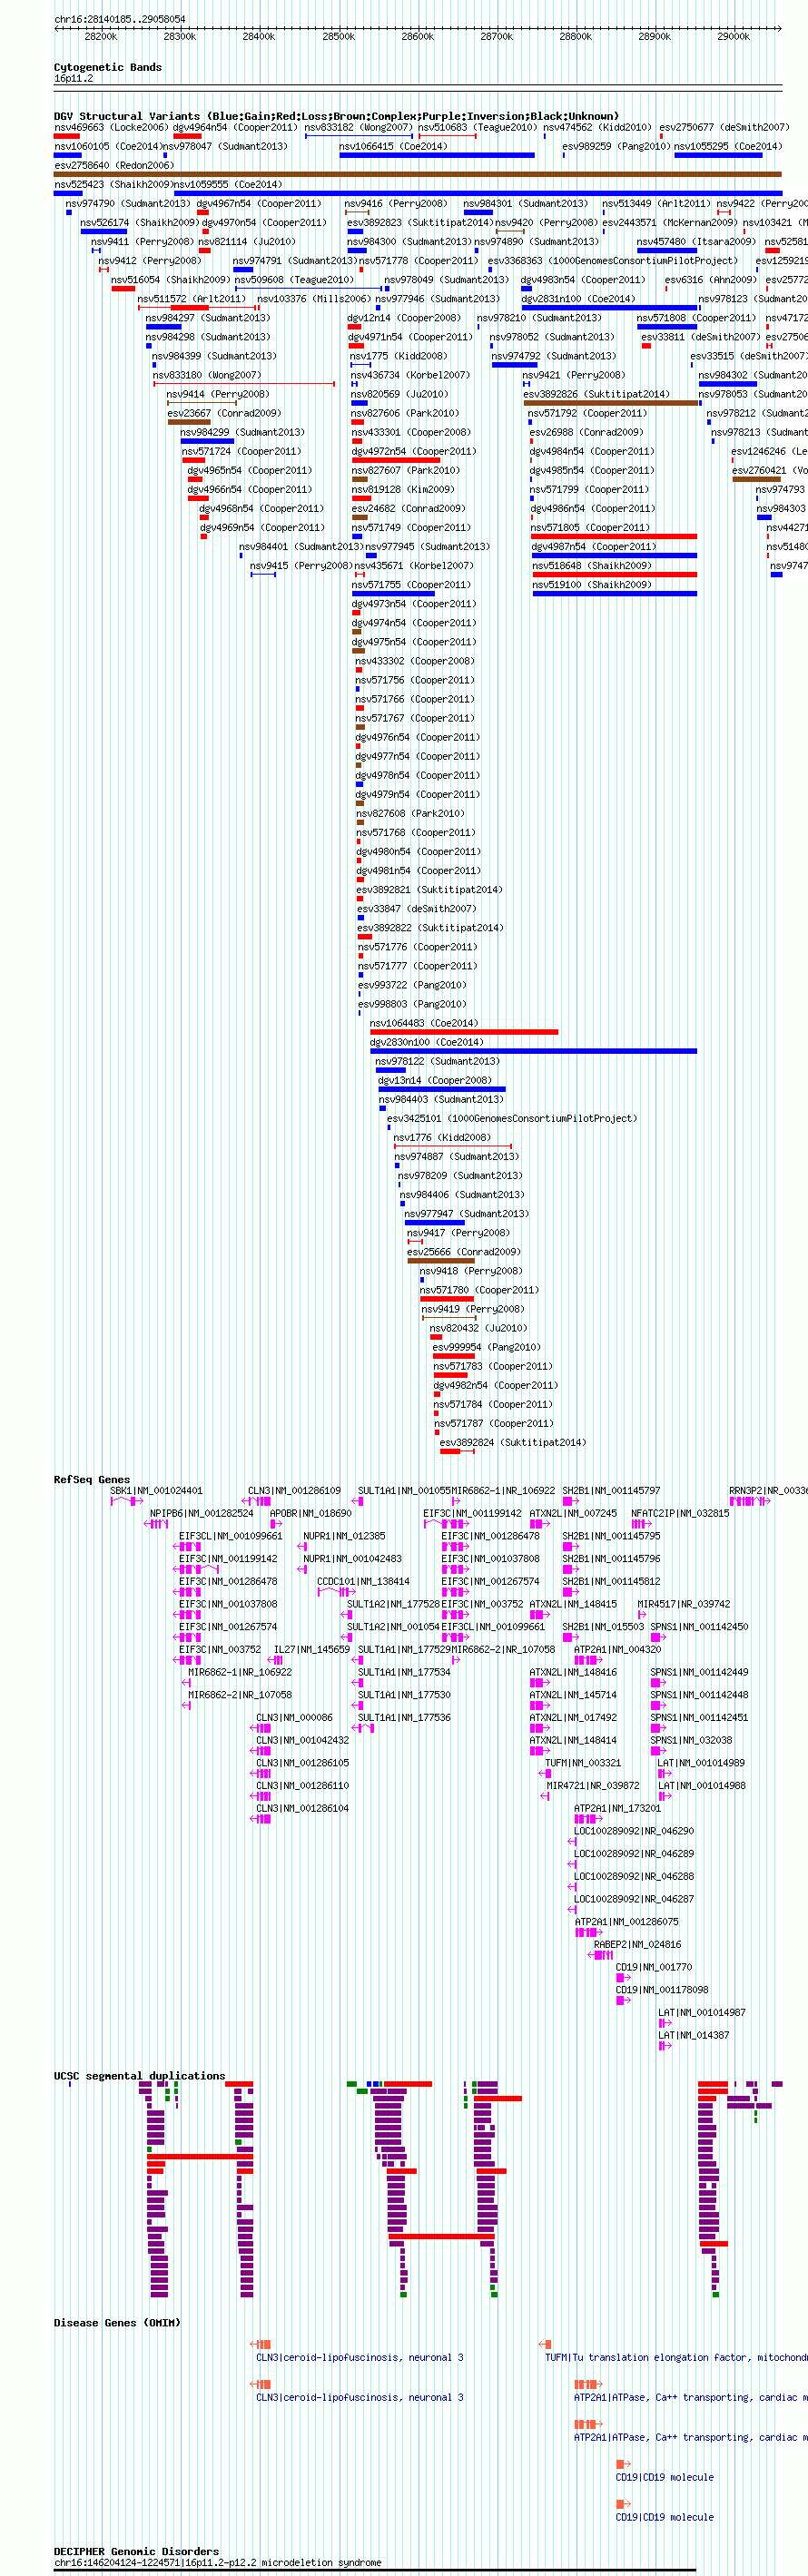Select gene MIR4721|NR_039872
Viewport: 808px width, 2576px height.
(x=593, y=1786)
